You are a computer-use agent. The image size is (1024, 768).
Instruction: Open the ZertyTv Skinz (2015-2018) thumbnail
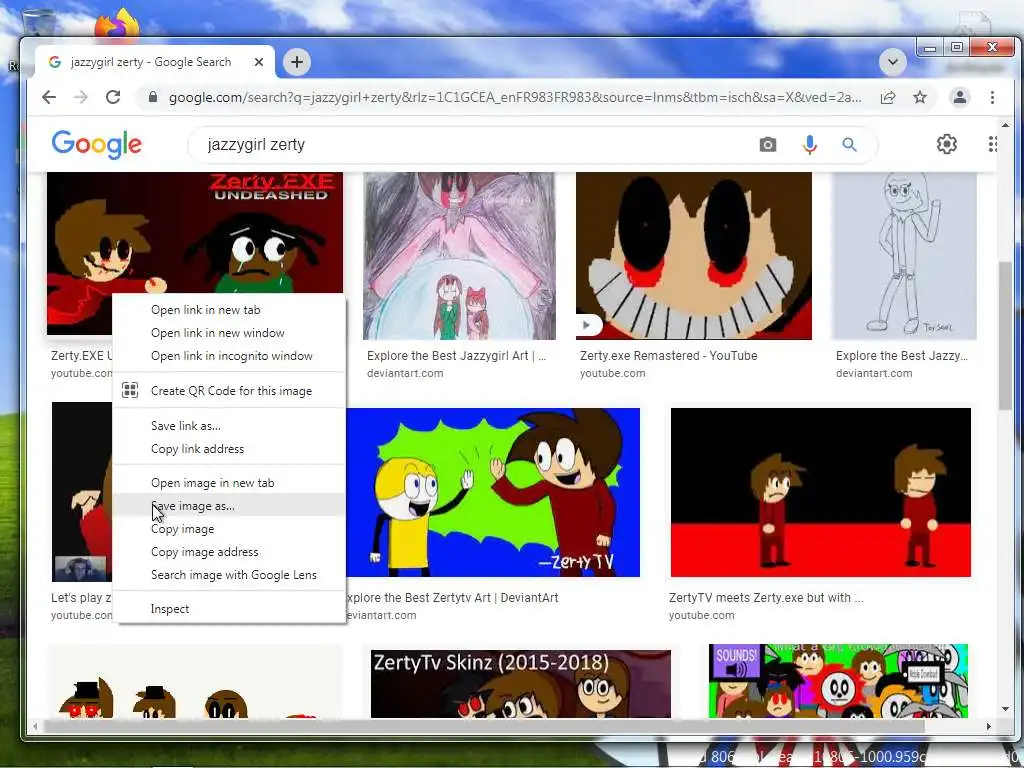(520, 684)
